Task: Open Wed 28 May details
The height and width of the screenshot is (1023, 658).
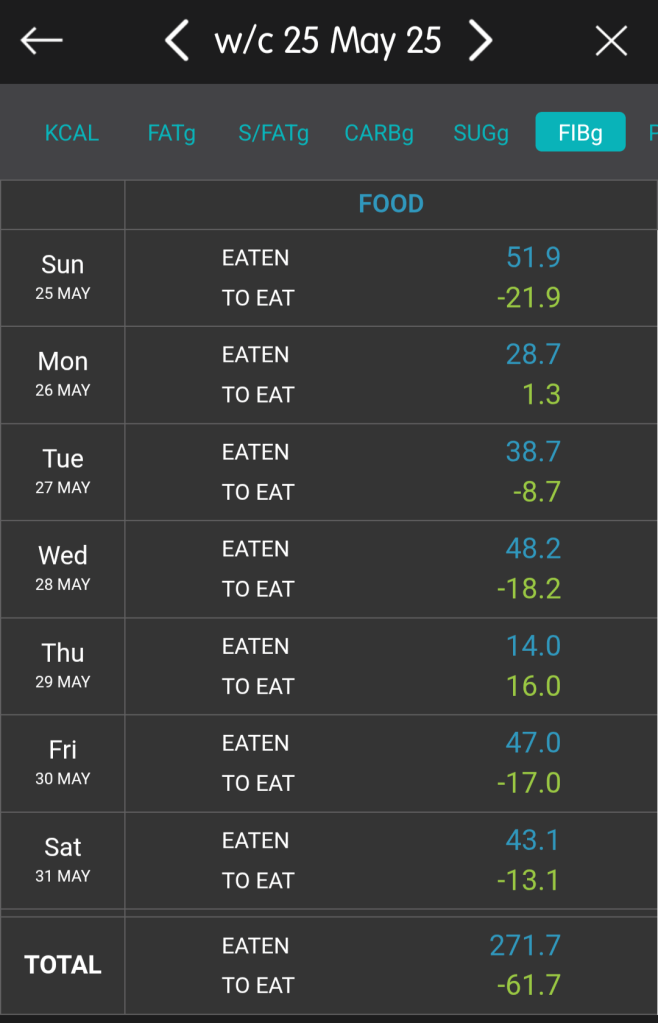Action: click(x=63, y=568)
